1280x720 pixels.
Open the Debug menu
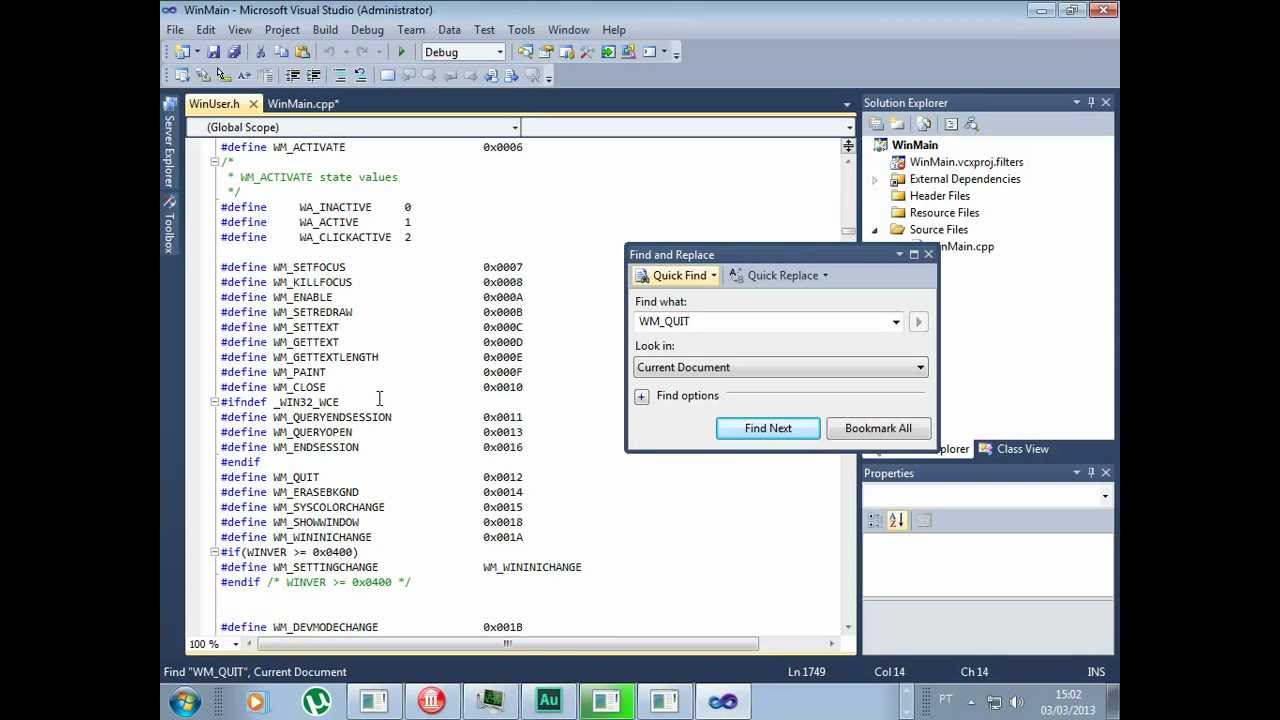pos(367,30)
